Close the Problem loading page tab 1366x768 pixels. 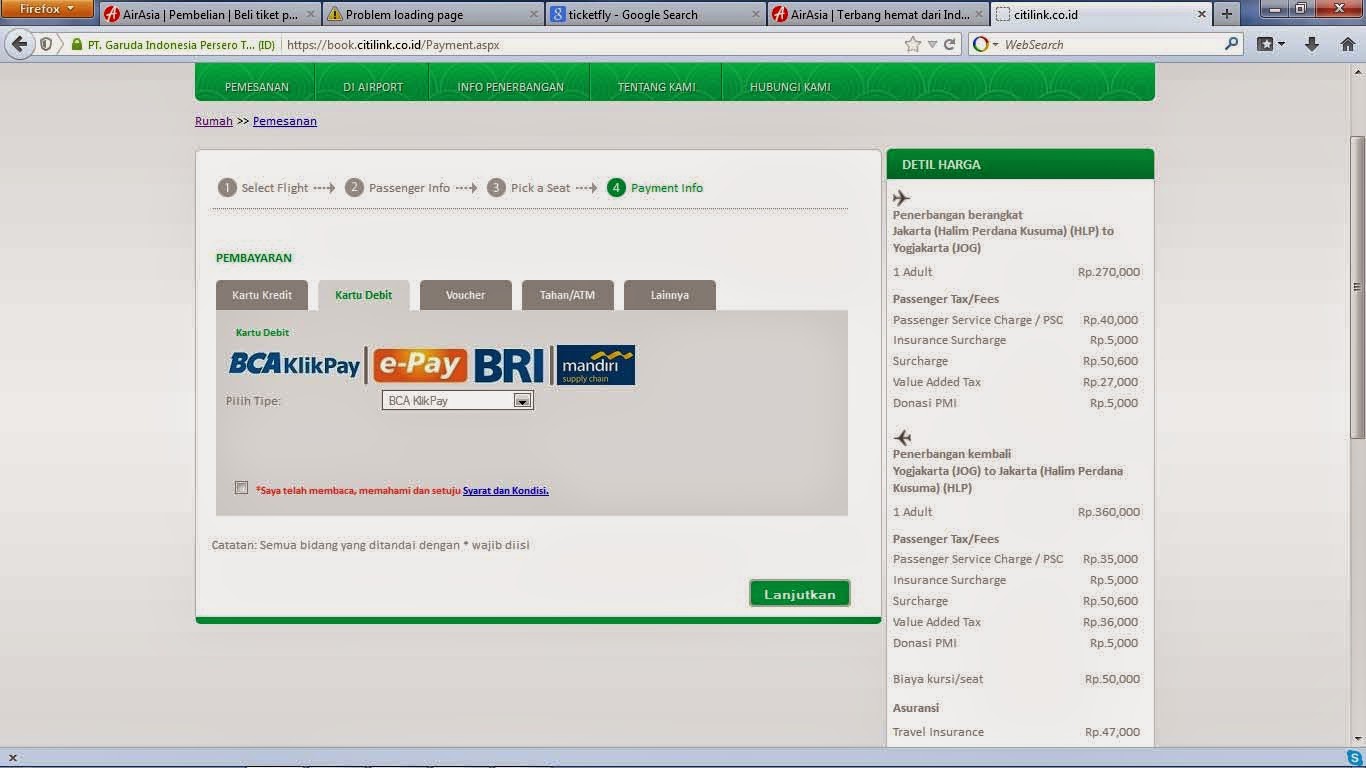pos(533,15)
